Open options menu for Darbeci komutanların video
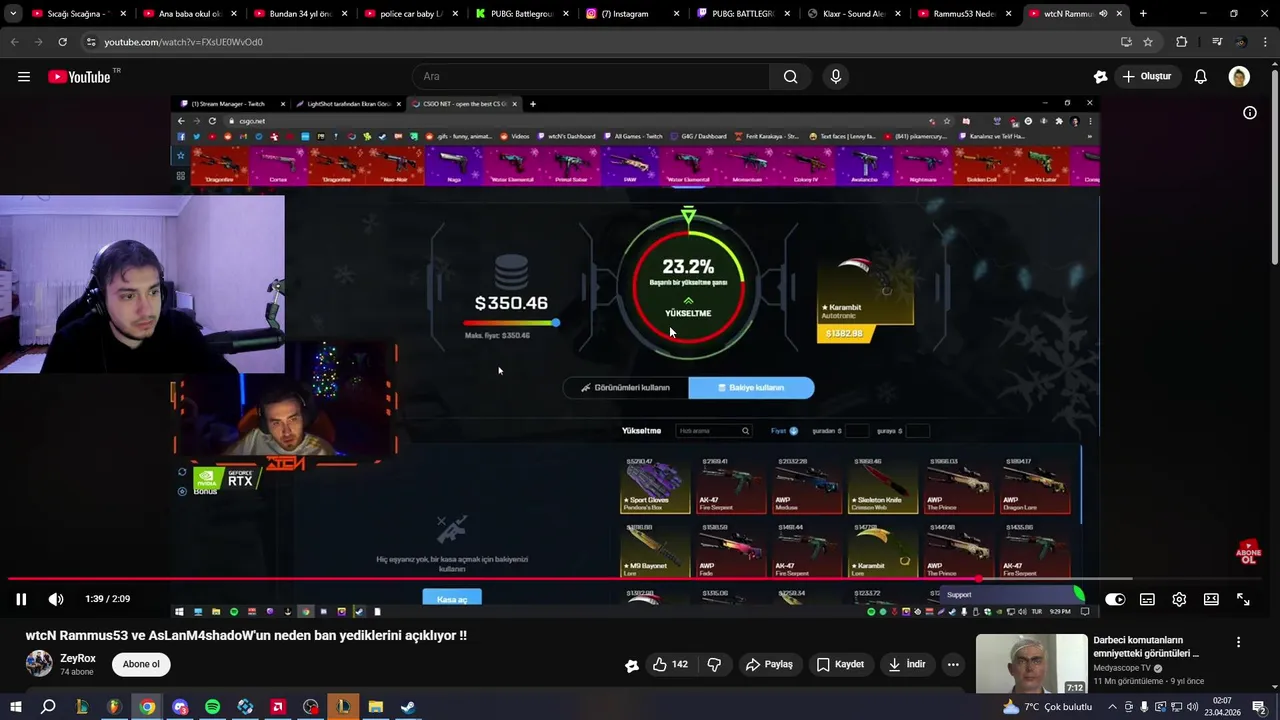This screenshot has height=720, width=1280. (1238, 642)
